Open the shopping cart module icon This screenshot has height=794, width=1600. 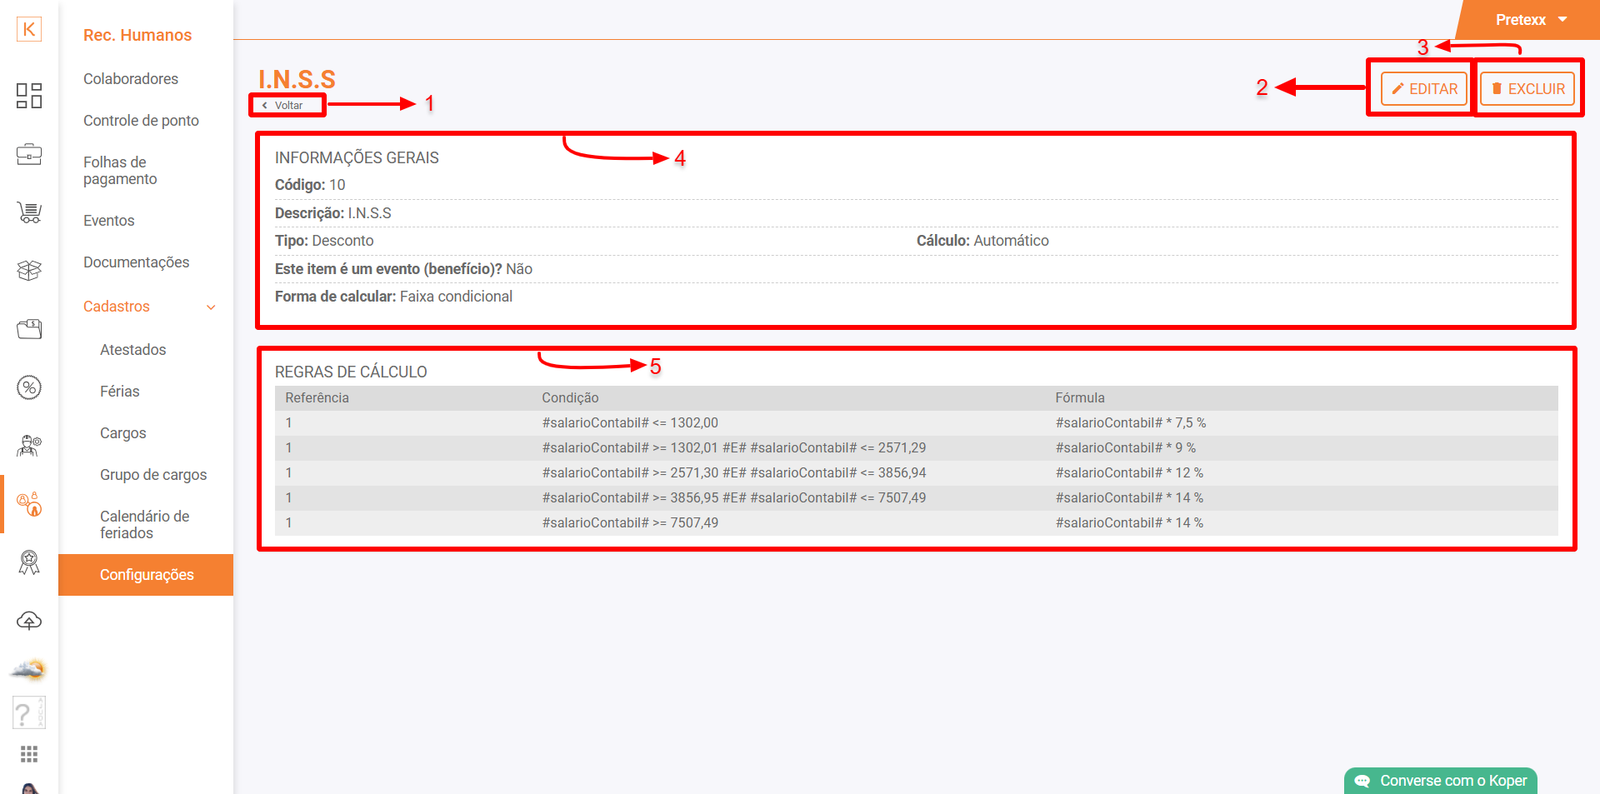pos(29,212)
